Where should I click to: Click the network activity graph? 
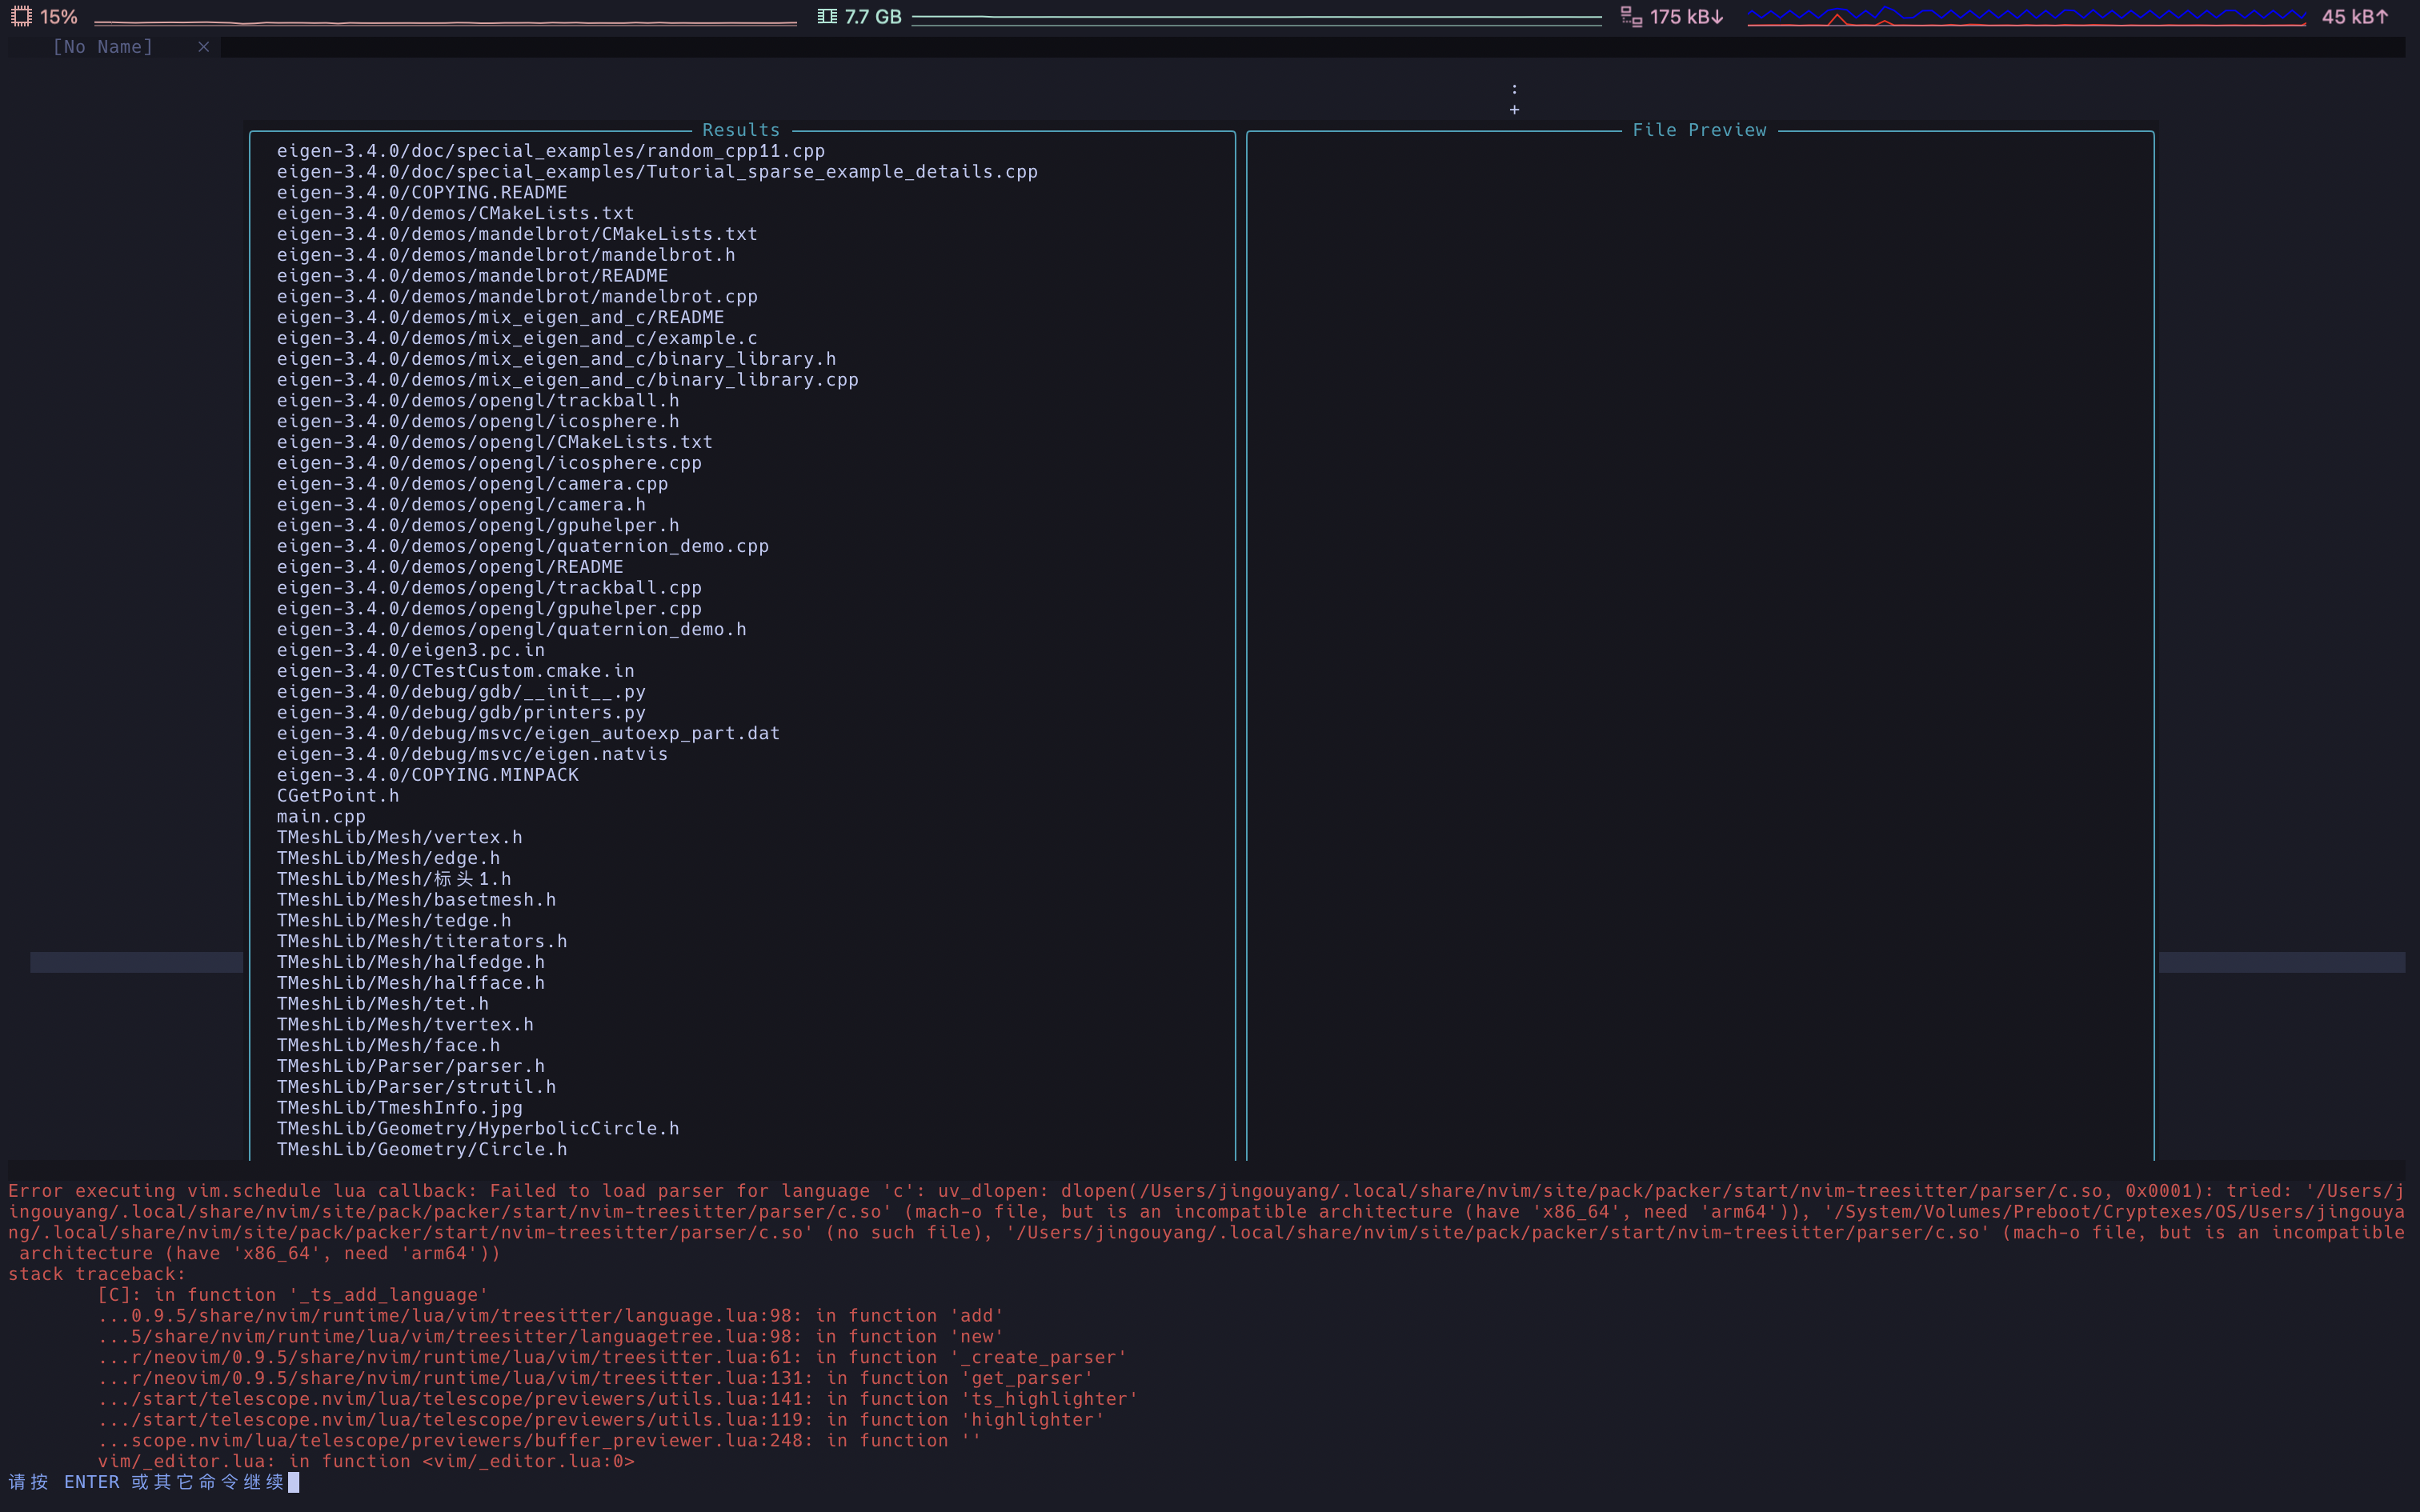[2026, 17]
